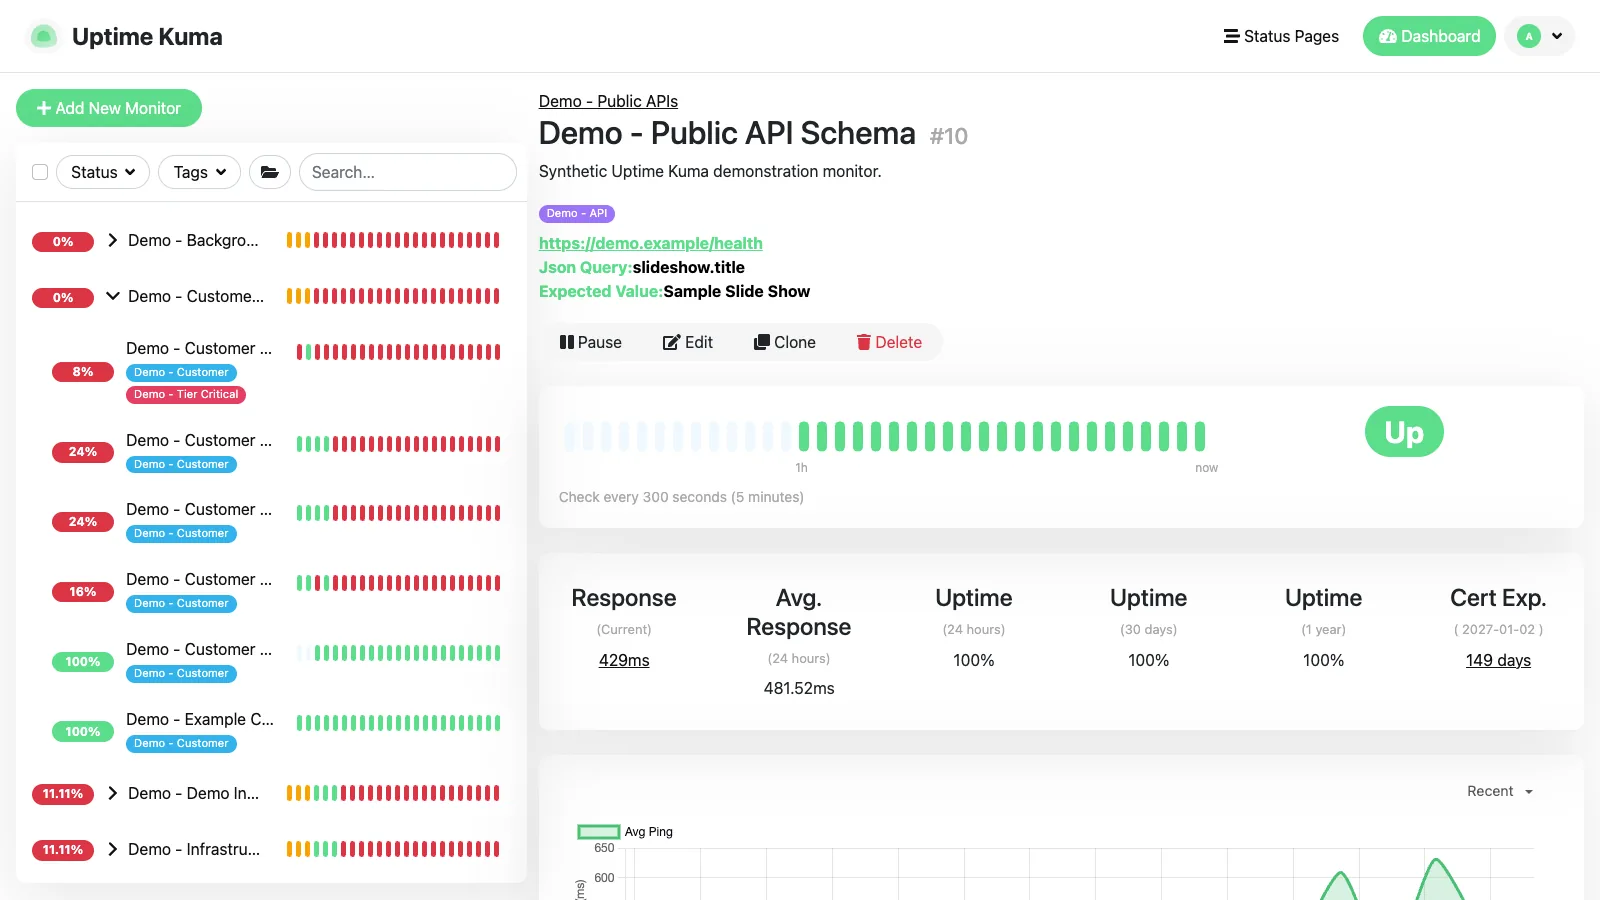Image resolution: width=1600 pixels, height=900 pixels.
Task: Click the Clone copy icon
Action: (762, 342)
